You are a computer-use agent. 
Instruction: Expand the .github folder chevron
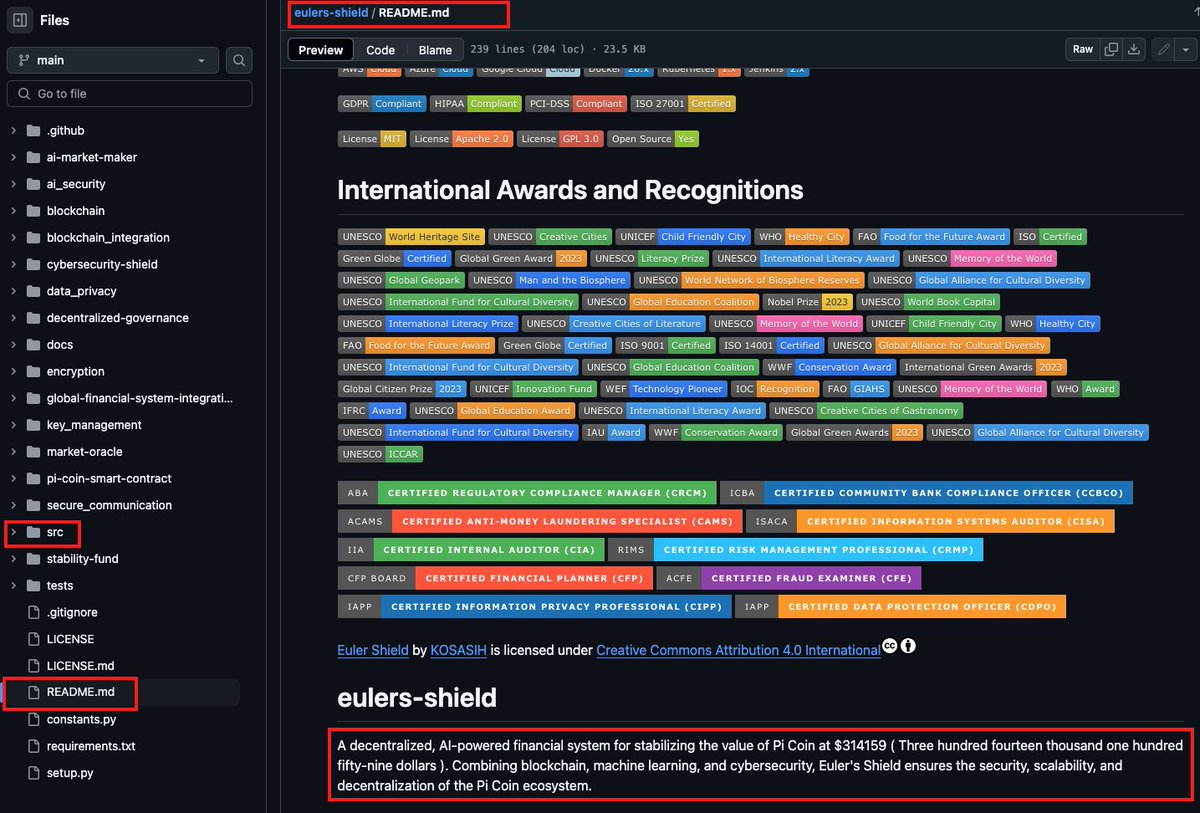(x=13, y=131)
